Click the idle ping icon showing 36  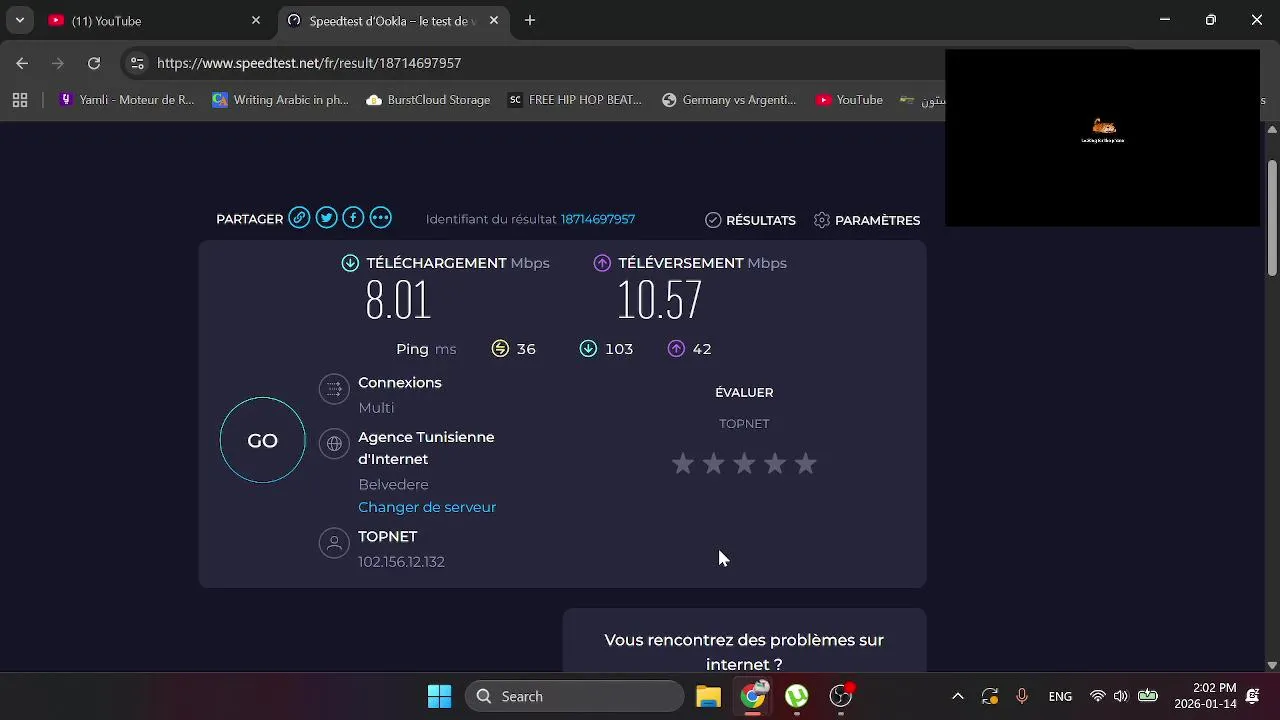pyautogui.click(x=500, y=348)
